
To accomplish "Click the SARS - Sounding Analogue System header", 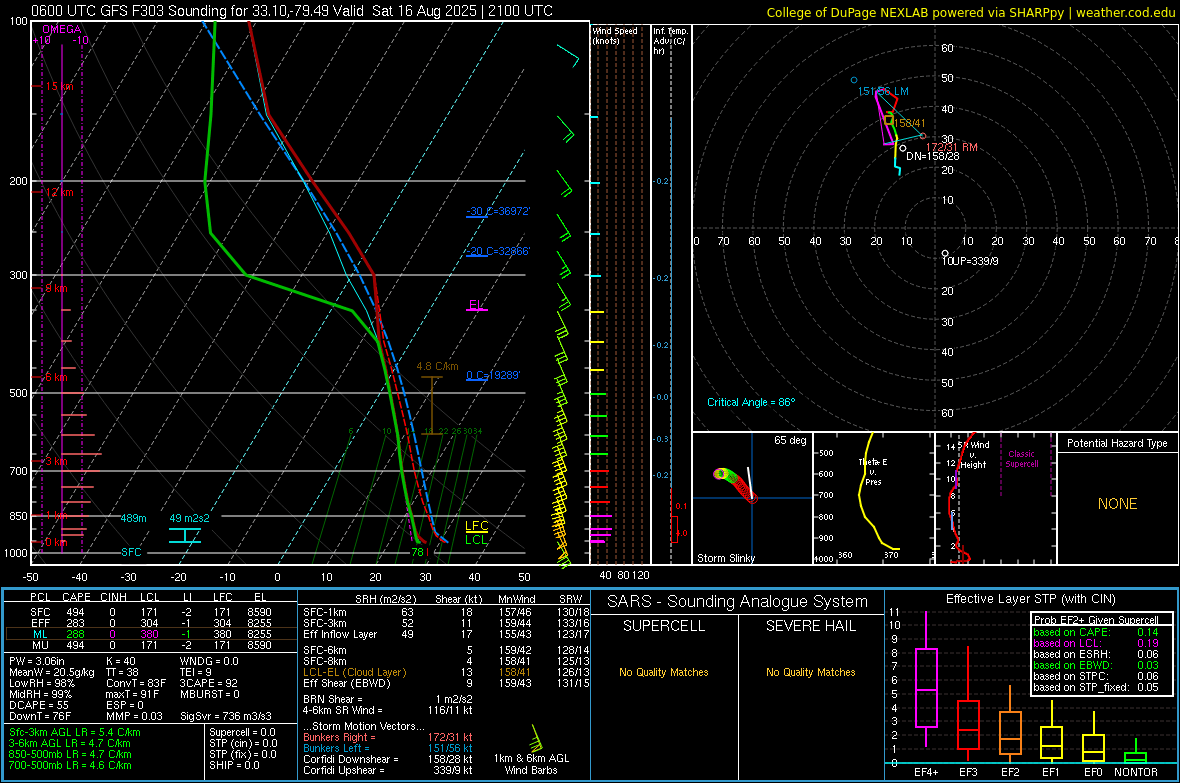I will point(738,602).
